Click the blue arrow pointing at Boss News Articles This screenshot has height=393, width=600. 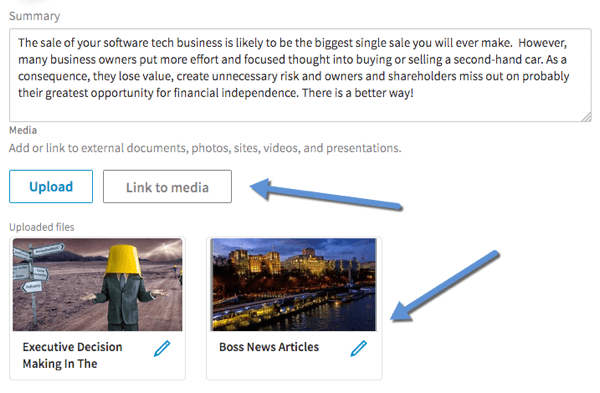(445, 285)
